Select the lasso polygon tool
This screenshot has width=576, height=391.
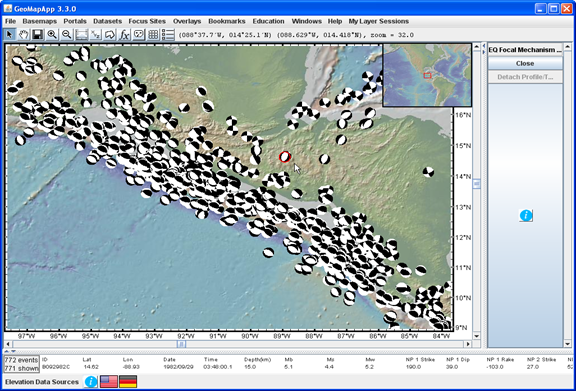[110, 35]
